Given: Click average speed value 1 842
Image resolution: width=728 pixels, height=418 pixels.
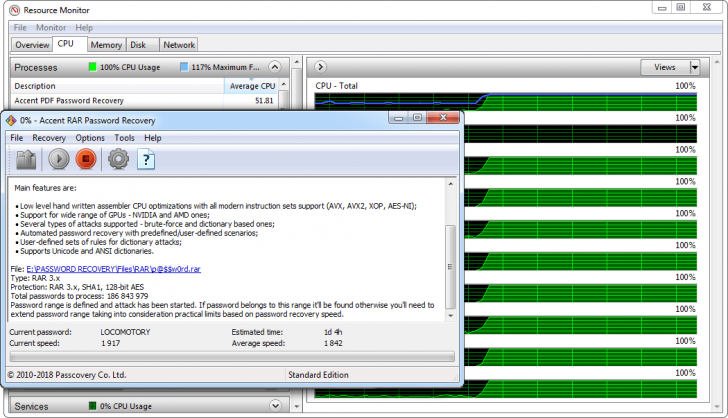Looking at the screenshot, I should point(333,343).
